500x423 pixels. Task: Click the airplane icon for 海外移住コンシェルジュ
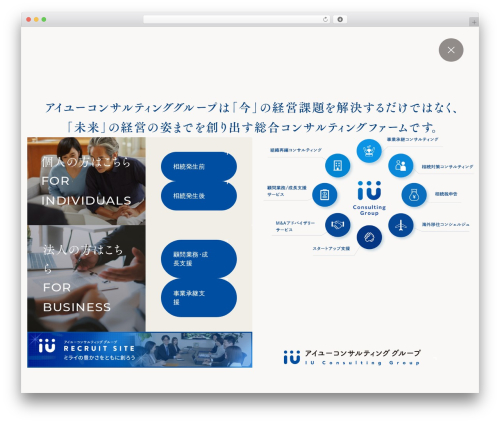tap(400, 225)
